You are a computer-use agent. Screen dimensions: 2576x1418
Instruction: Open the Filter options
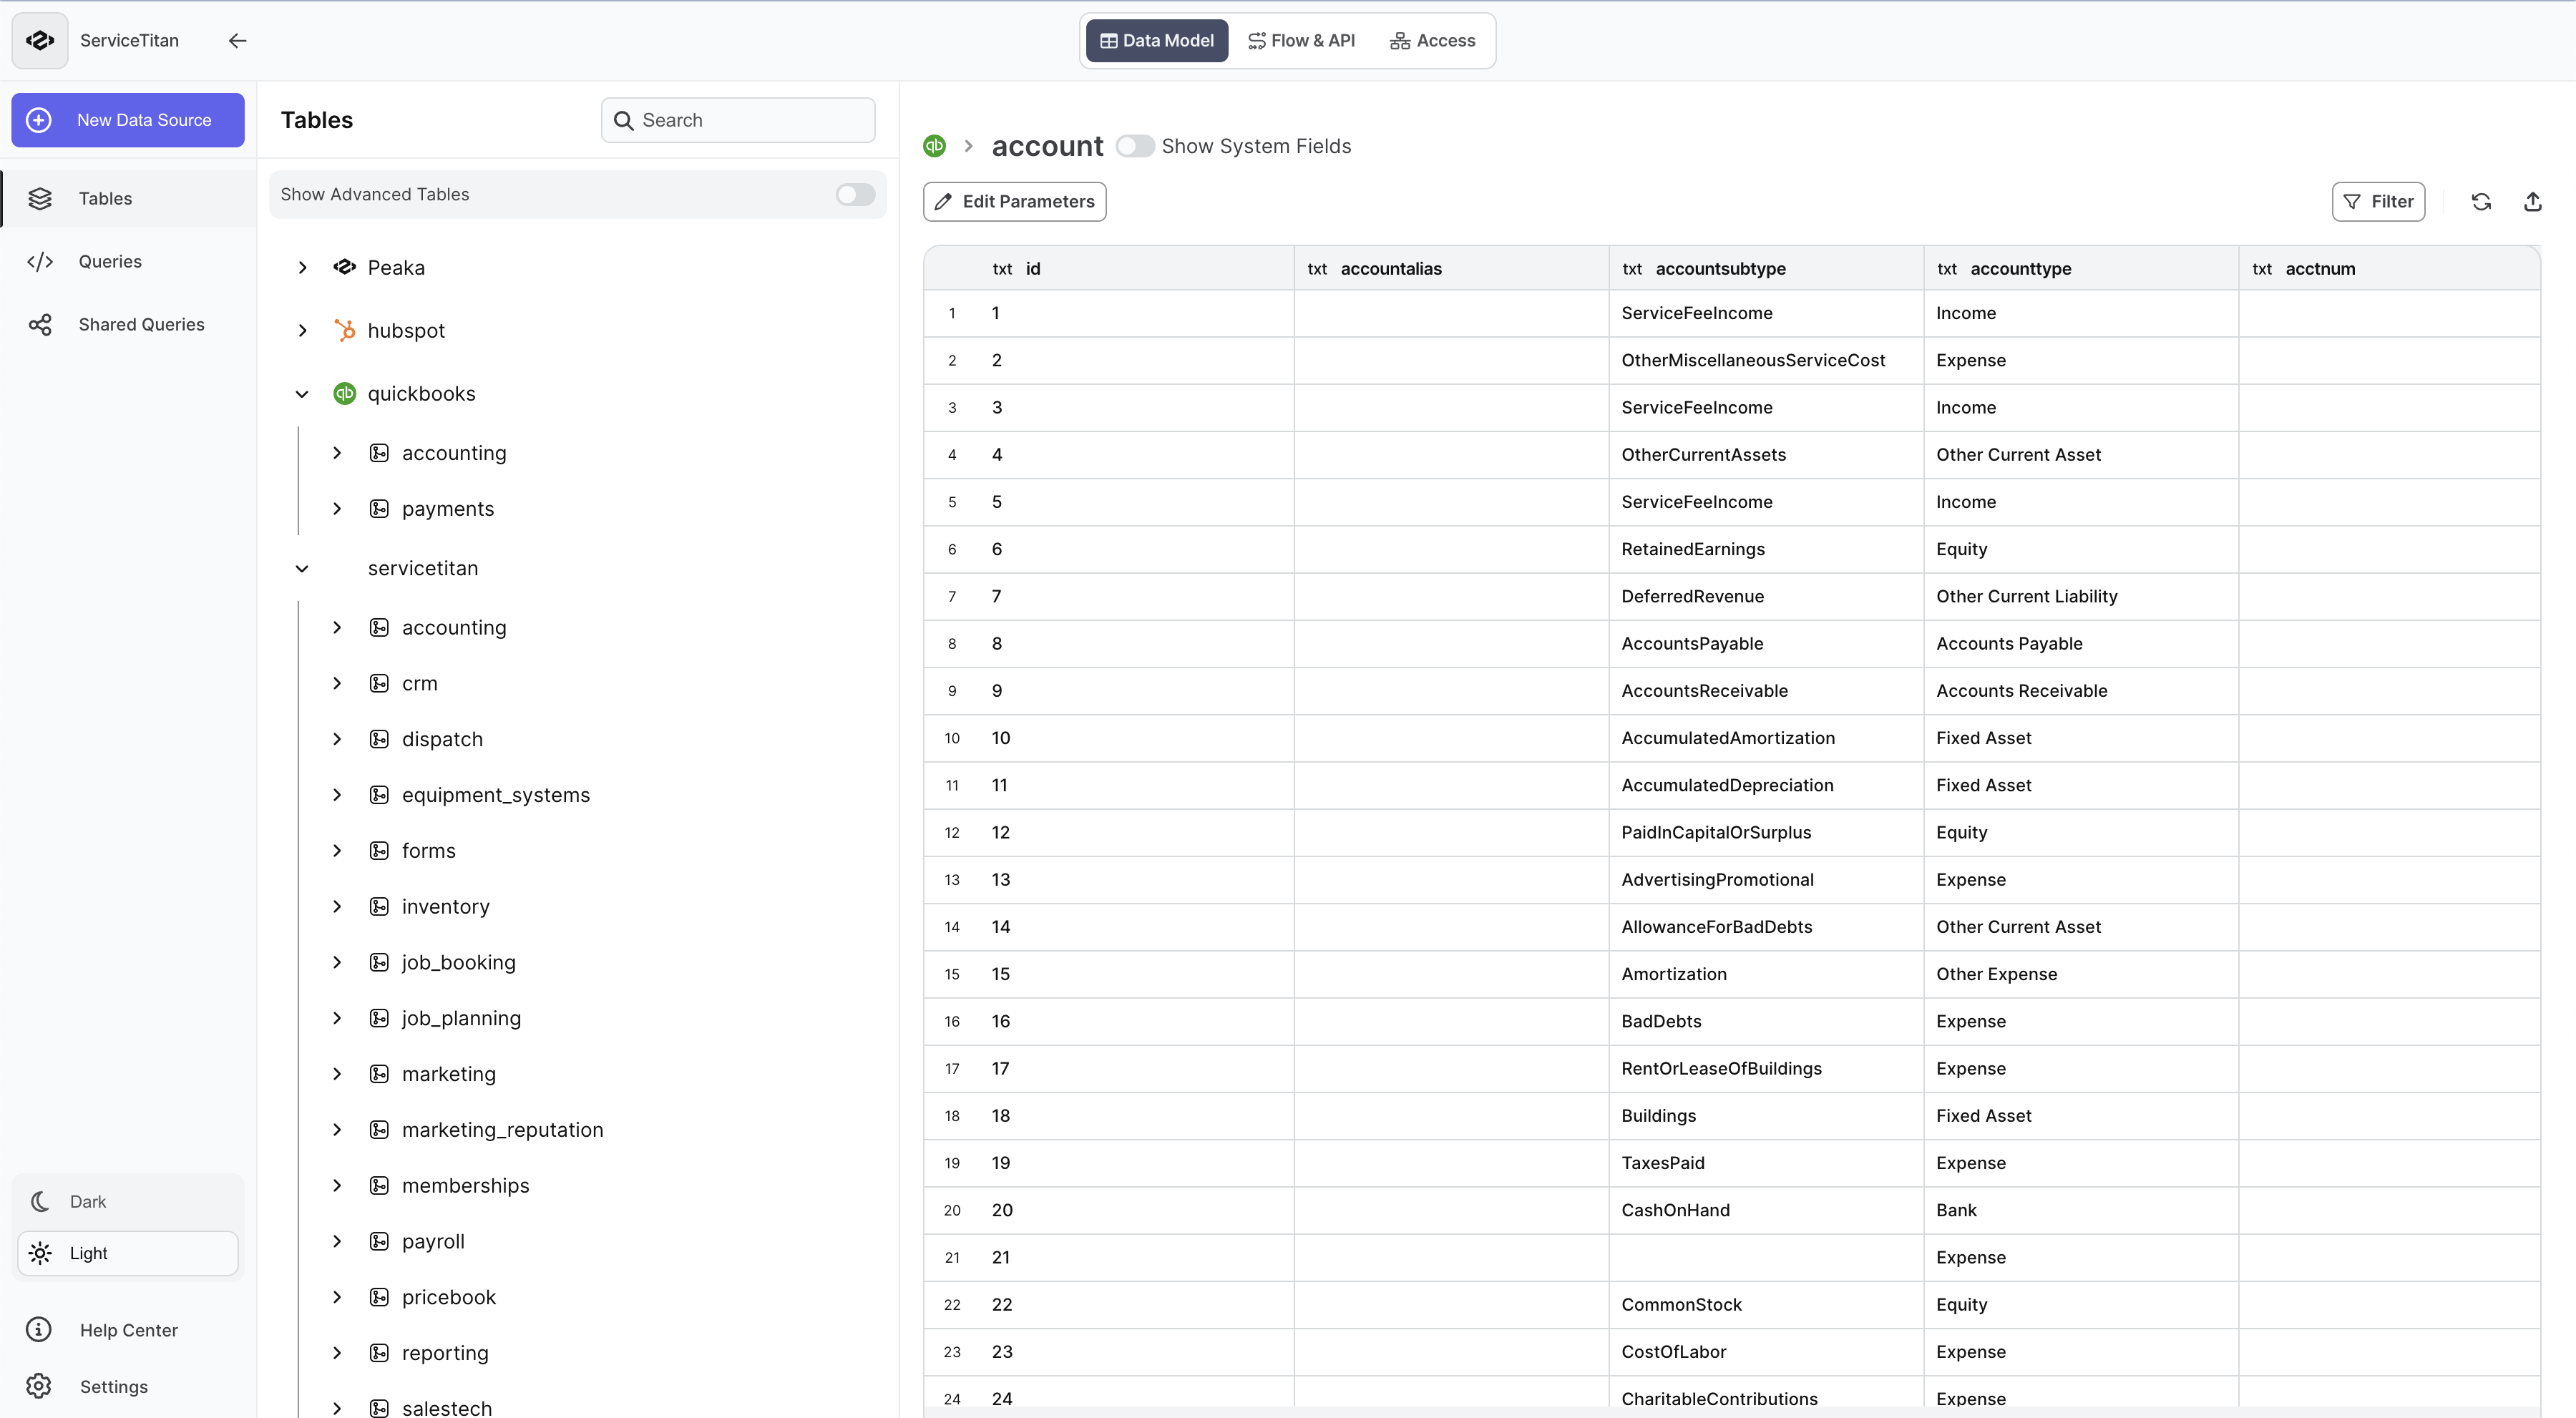(x=2379, y=201)
